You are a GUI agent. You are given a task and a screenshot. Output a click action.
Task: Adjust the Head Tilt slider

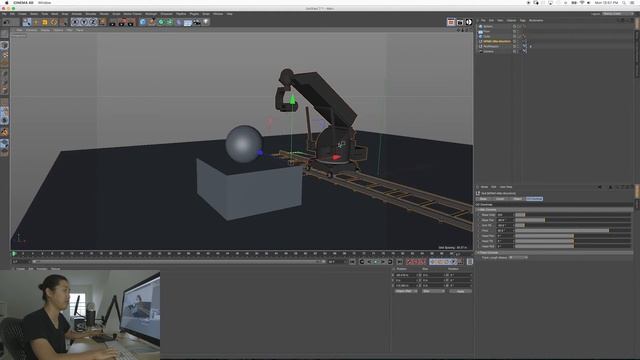(573, 241)
